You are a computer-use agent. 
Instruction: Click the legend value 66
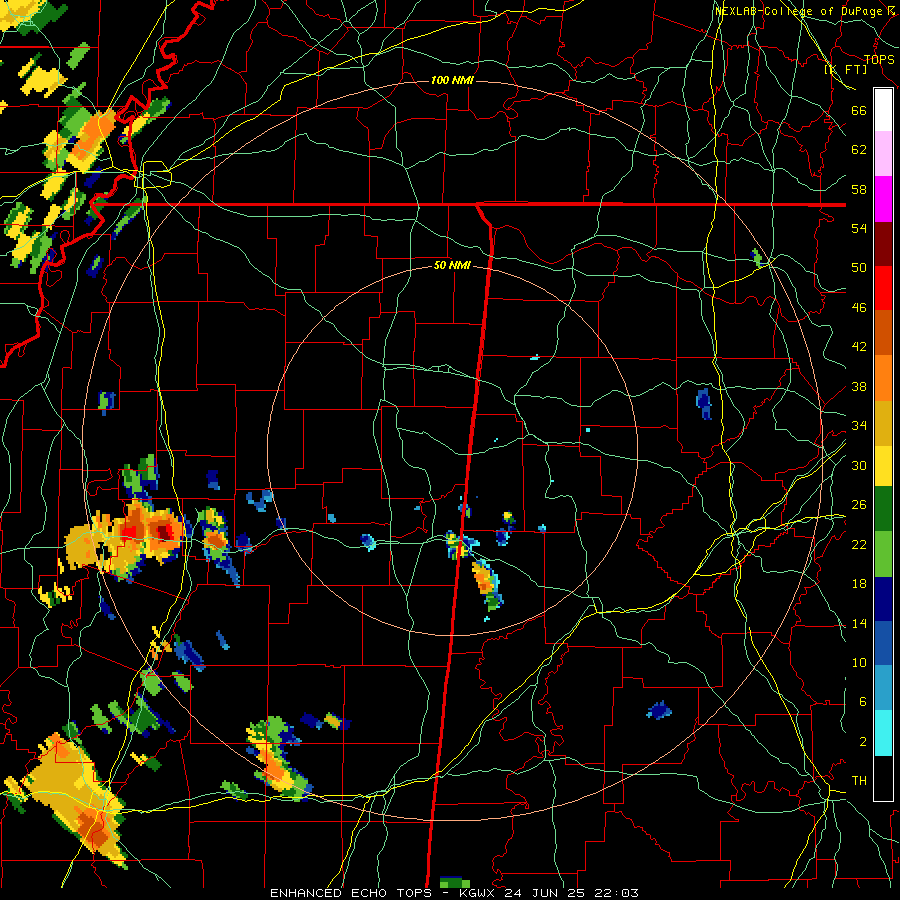click(x=859, y=110)
